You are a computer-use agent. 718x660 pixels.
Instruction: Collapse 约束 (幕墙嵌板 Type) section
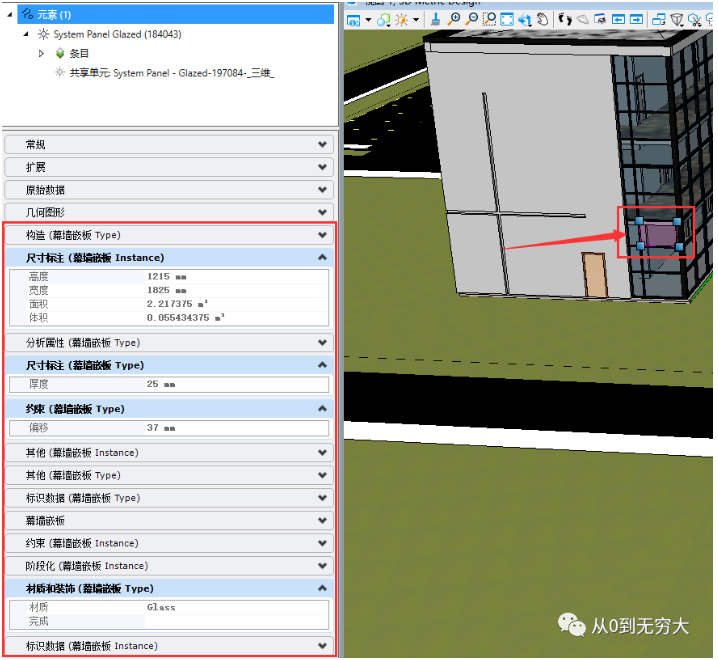pos(169,409)
